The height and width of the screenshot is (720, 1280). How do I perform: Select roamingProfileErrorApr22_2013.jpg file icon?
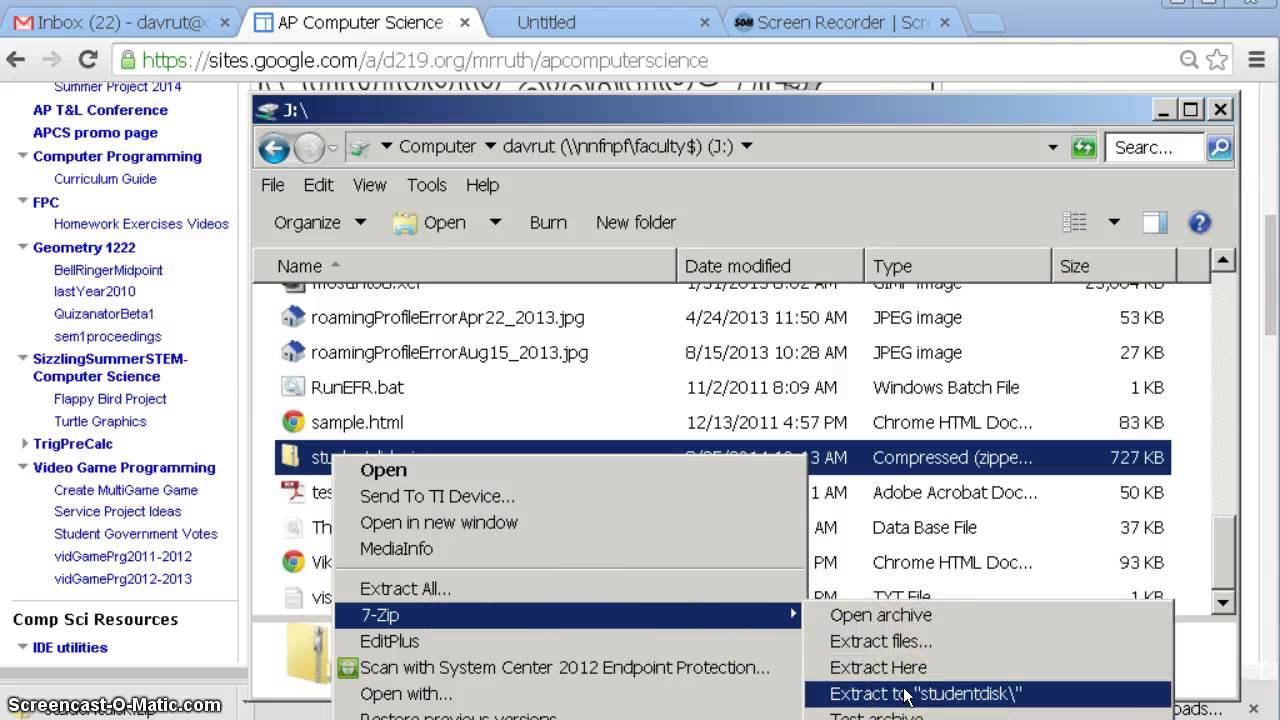pos(292,317)
